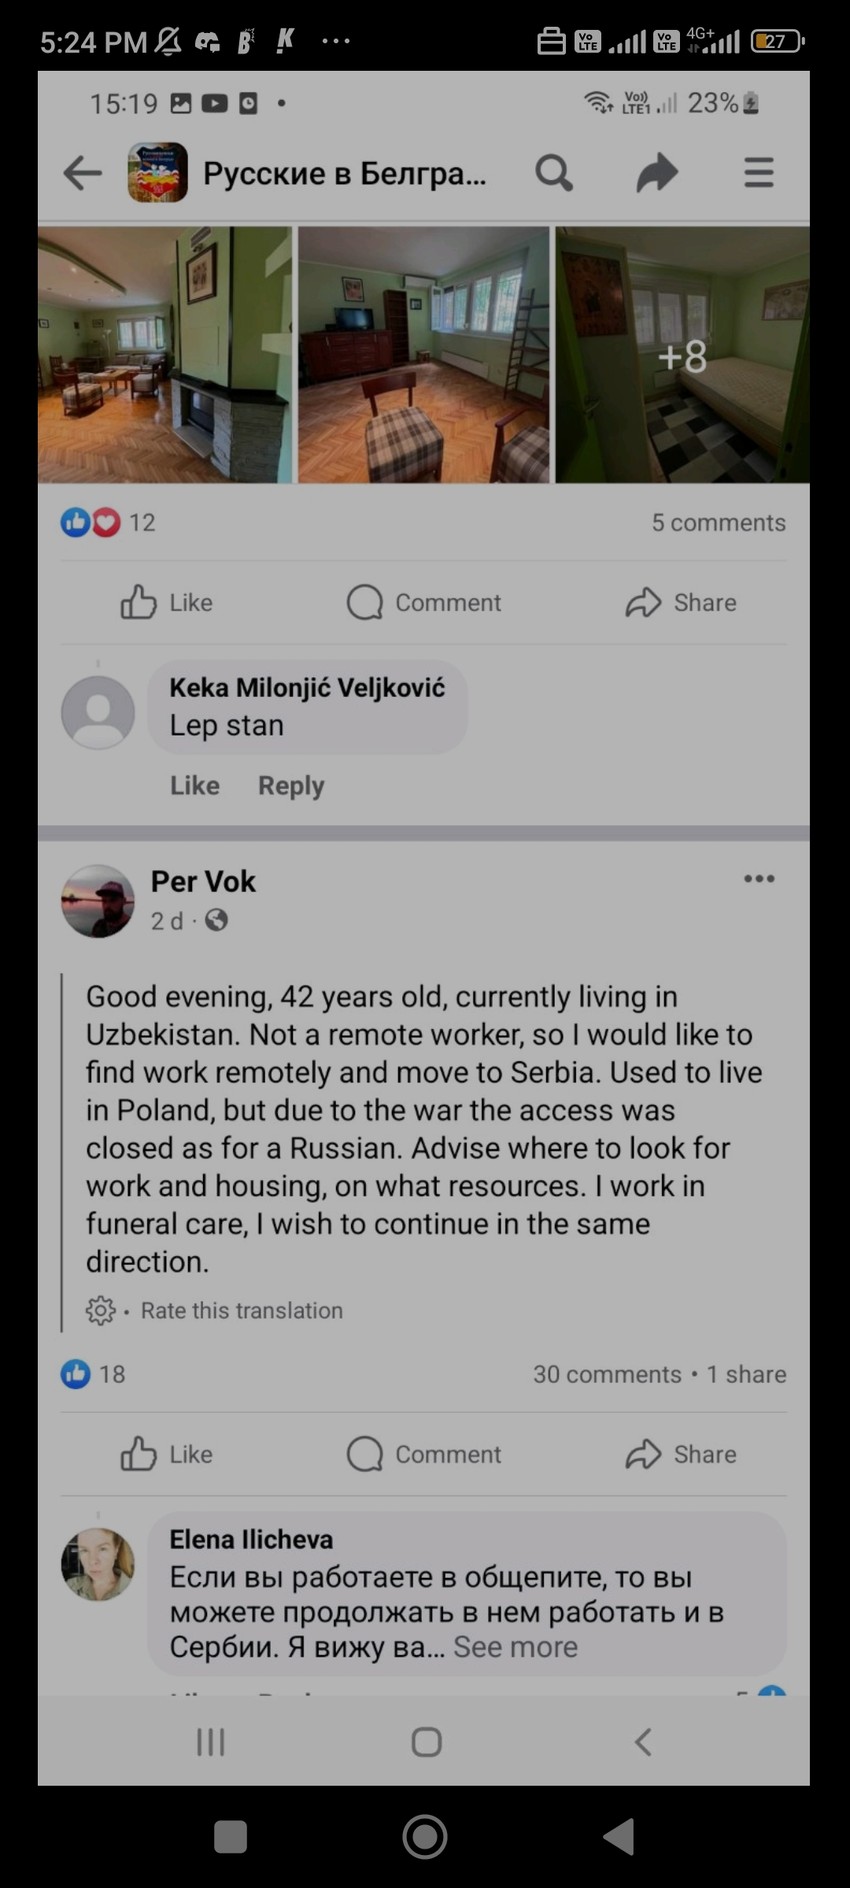Open translation settings gear icon
Screen dimensions: 850x1888
pyautogui.click(x=100, y=1310)
